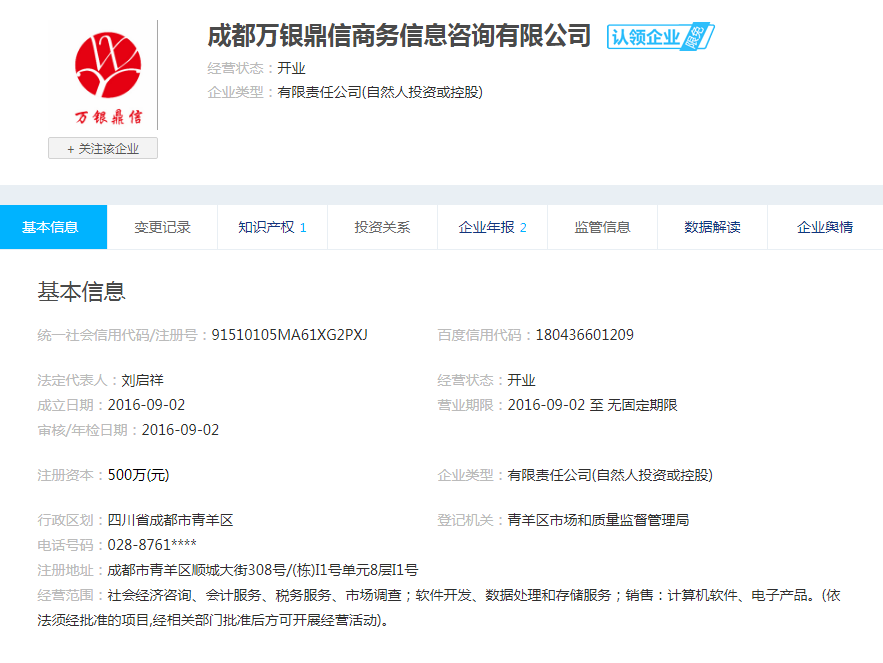Open the 企业年报 tab
This screenshot has height=663, width=883.
tap(492, 227)
